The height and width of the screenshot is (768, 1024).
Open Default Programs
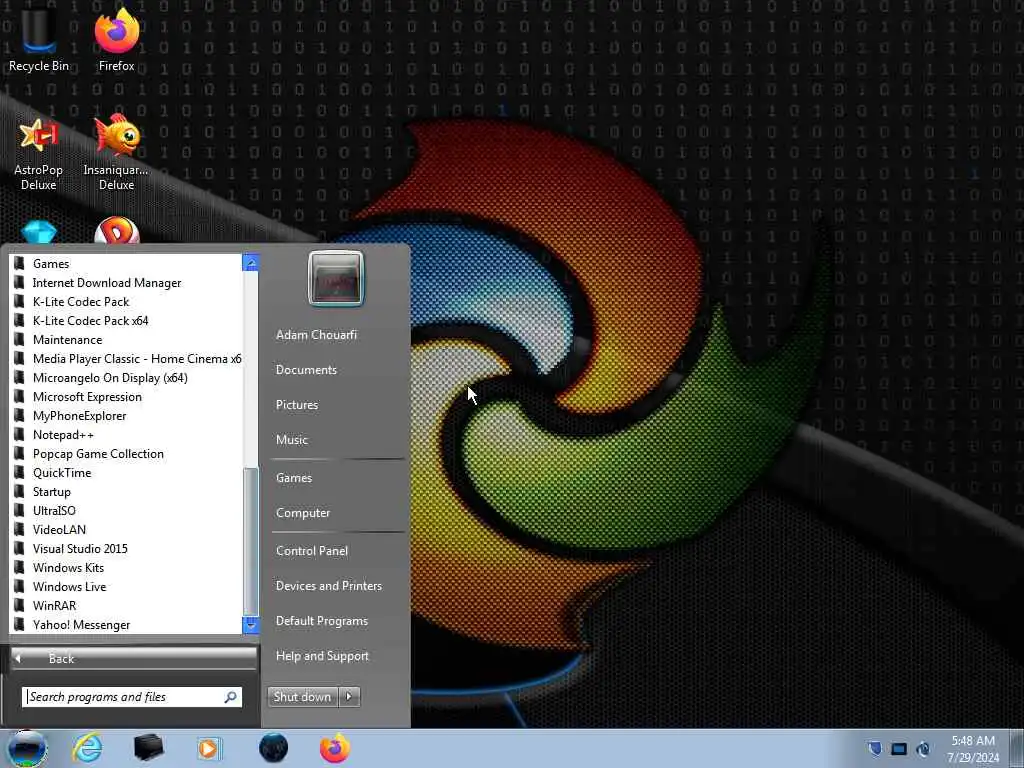pos(322,621)
